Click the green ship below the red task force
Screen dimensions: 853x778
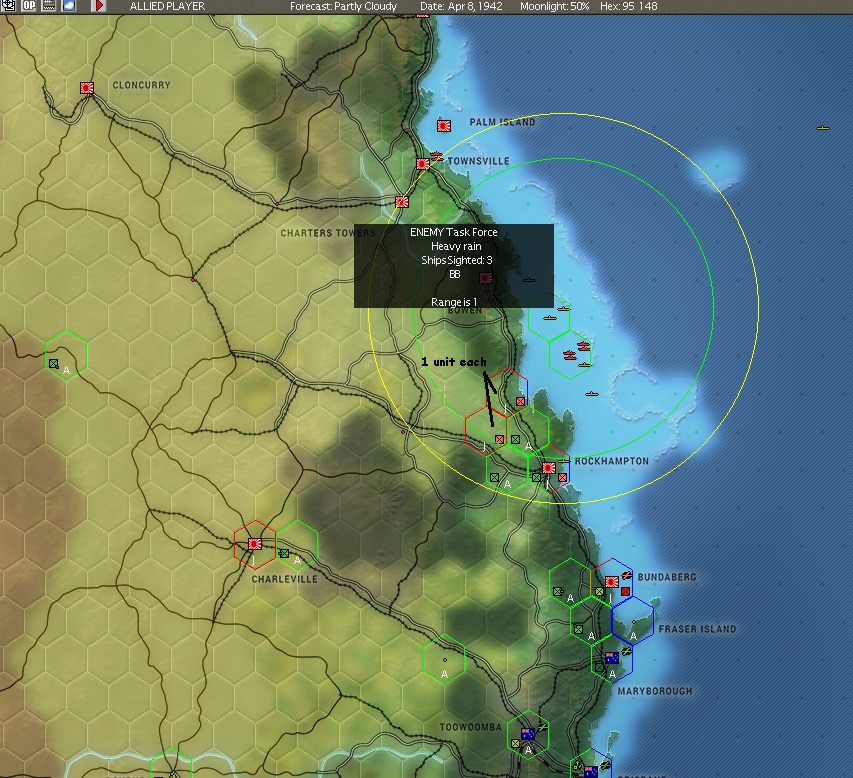tap(584, 365)
